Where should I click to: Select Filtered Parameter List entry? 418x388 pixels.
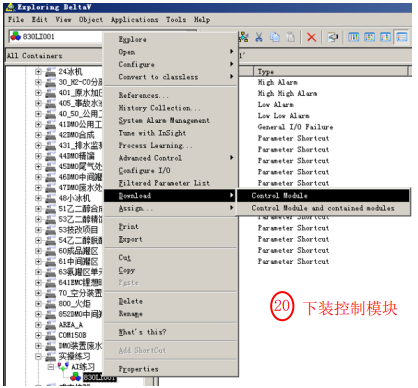point(171,183)
